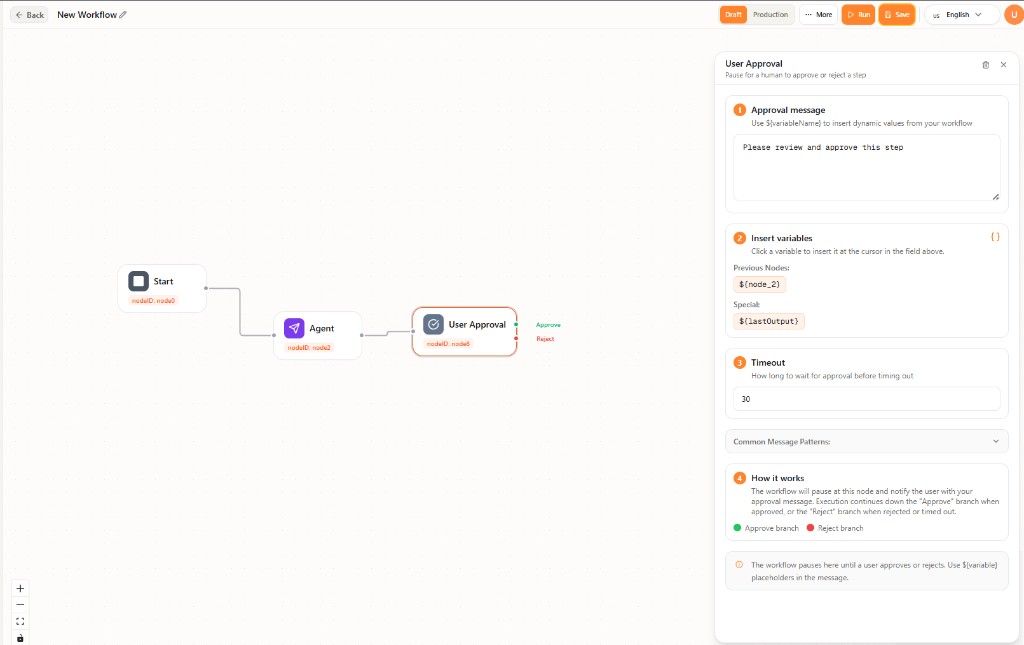1024x645 pixels.
Task: Save the workflow
Action: 897,14
